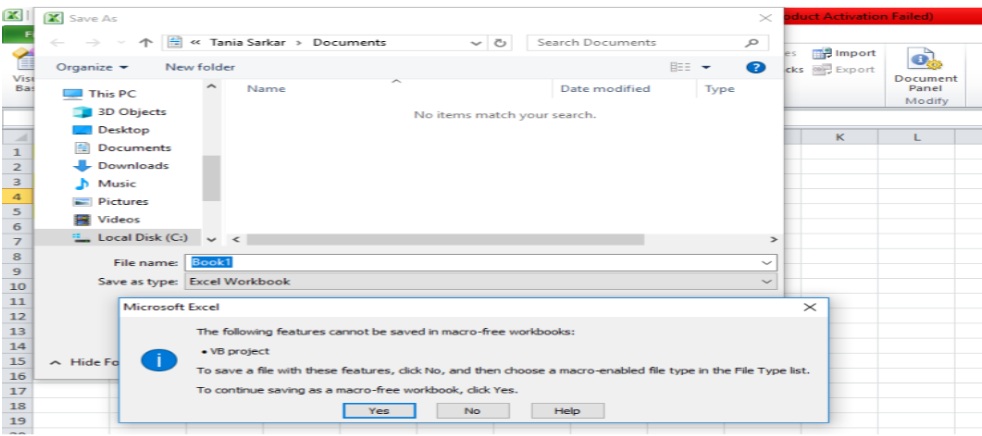Click the Refresh icon beside address bar

click(500, 43)
